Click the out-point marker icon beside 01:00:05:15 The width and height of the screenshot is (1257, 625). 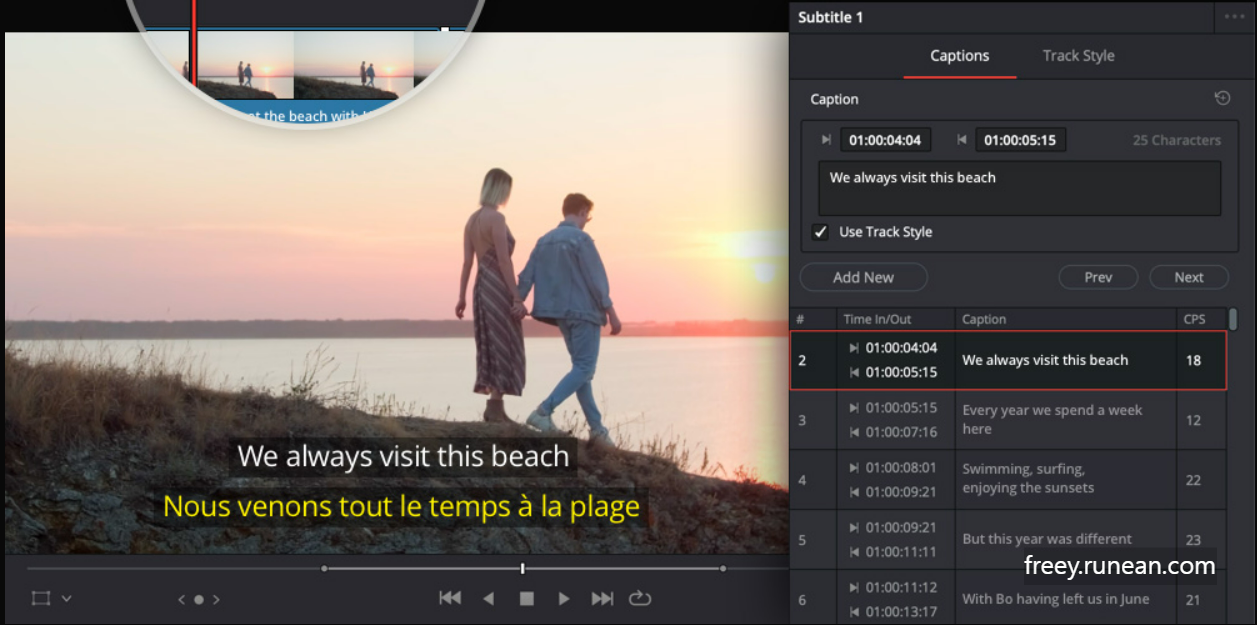coord(962,139)
